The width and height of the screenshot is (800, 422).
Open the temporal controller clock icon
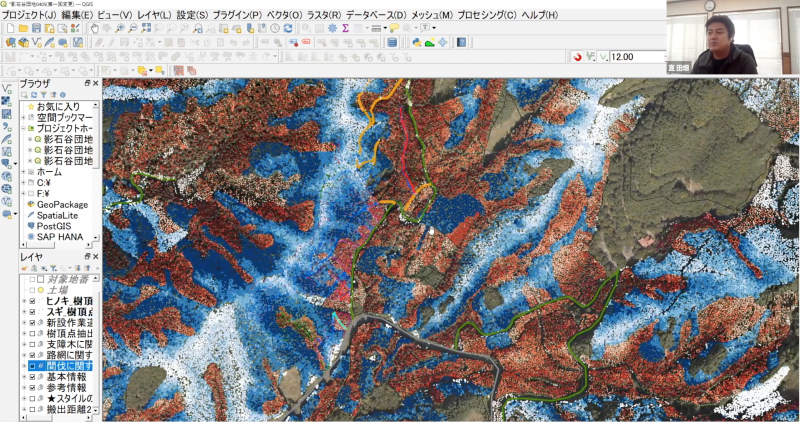tap(275, 29)
